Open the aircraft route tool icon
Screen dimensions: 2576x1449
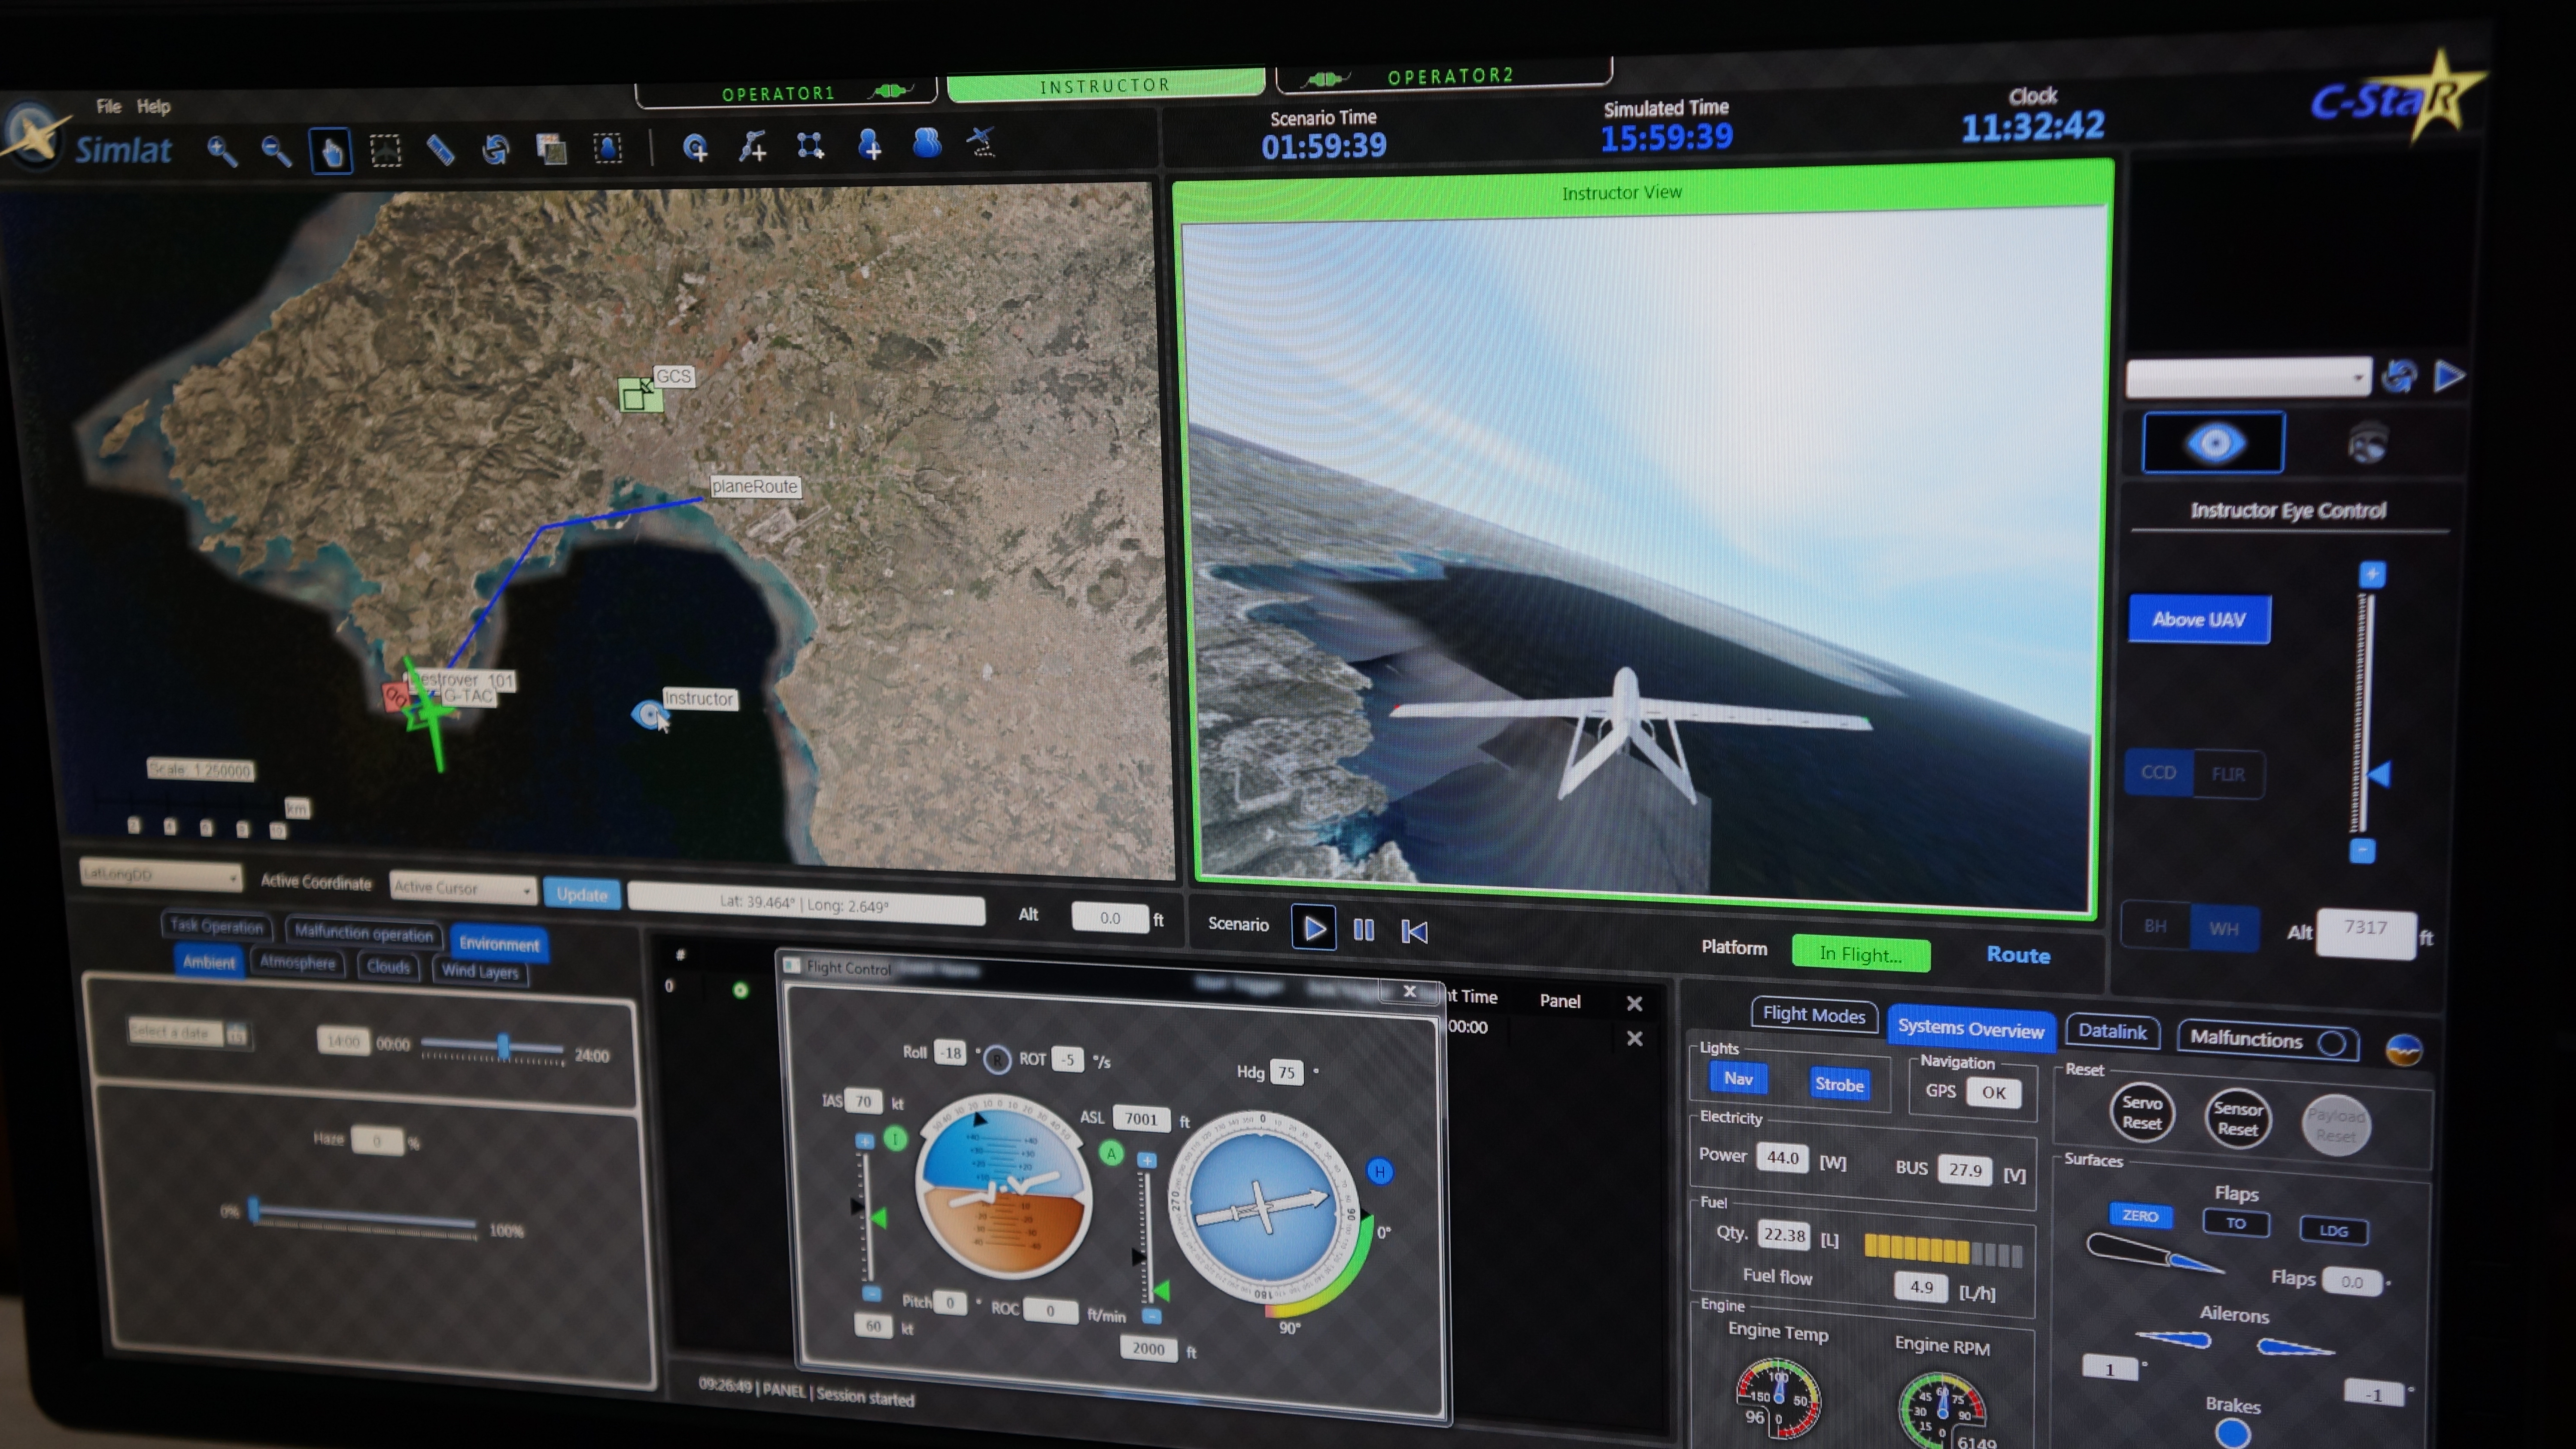point(982,142)
